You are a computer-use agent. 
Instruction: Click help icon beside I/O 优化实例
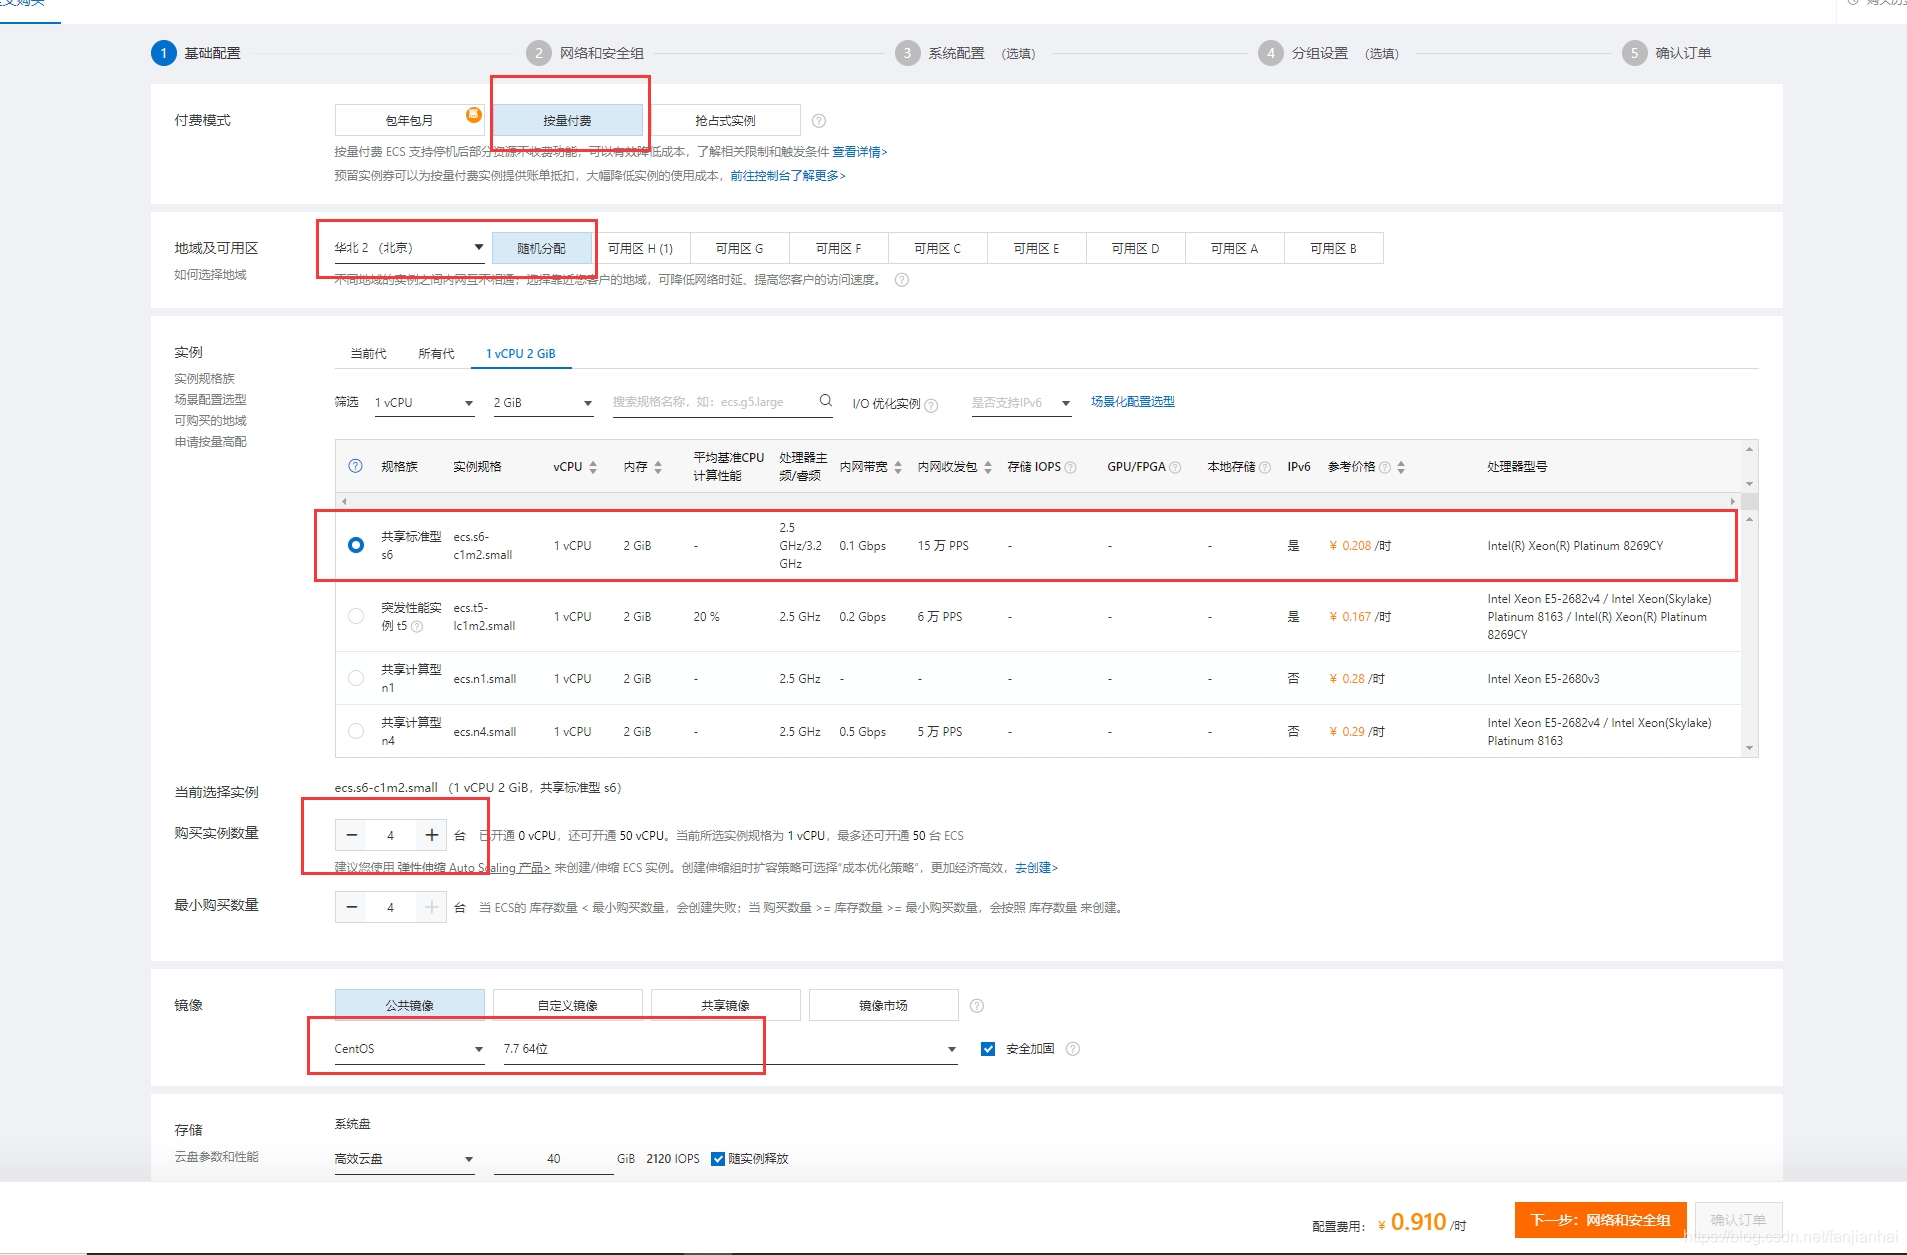pos(931,405)
